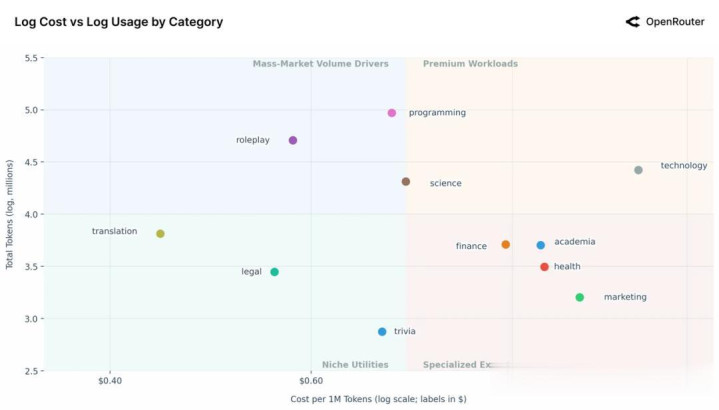
Task: Select the blue academia data point
Action: 541,245
